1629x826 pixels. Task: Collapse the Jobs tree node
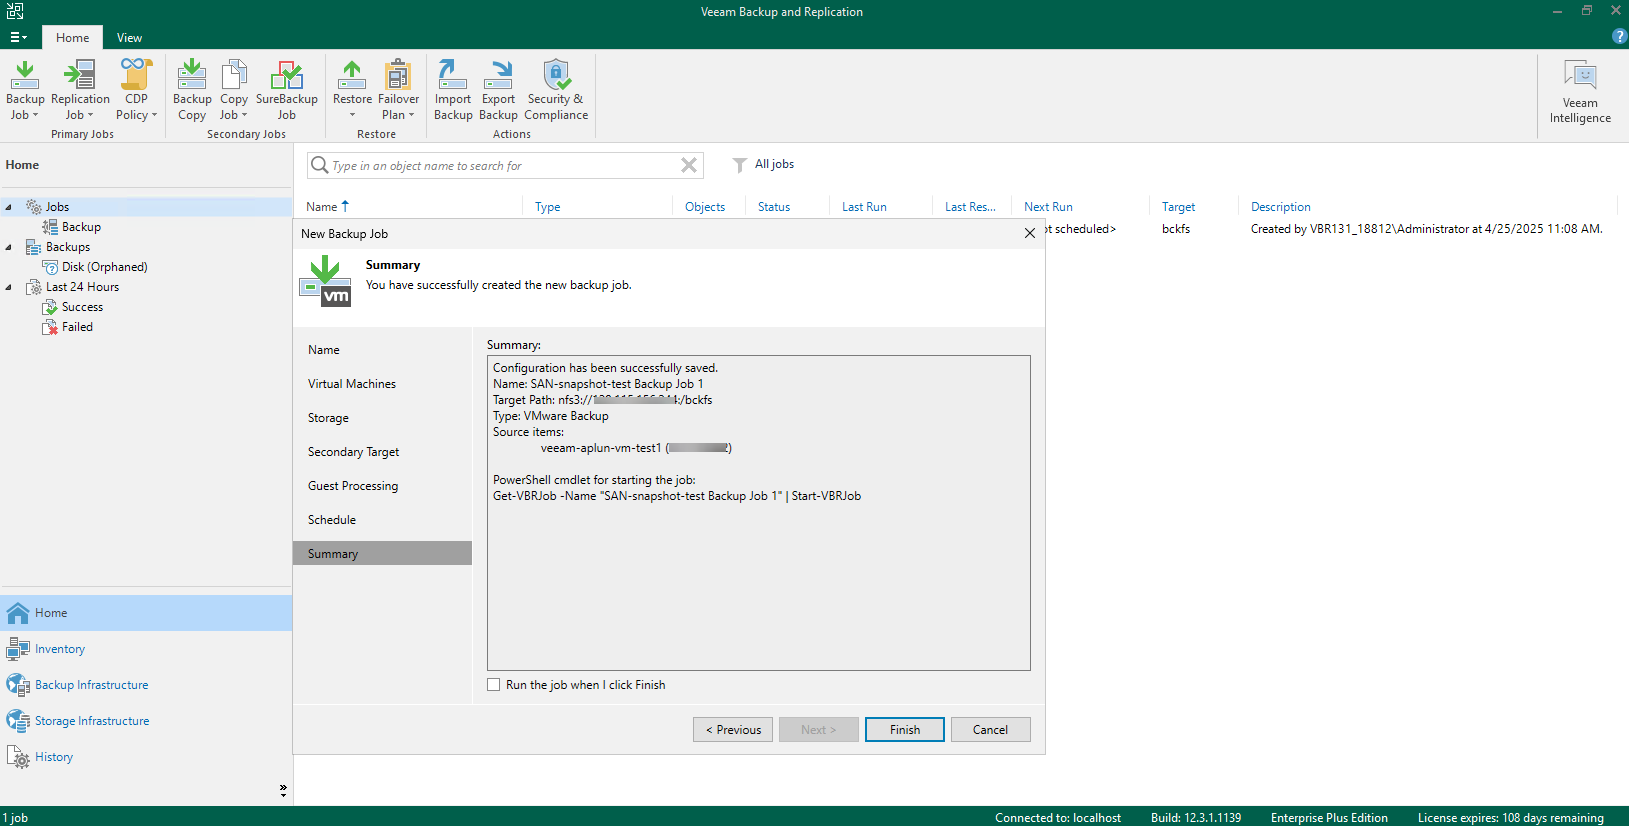[x=9, y=207]
